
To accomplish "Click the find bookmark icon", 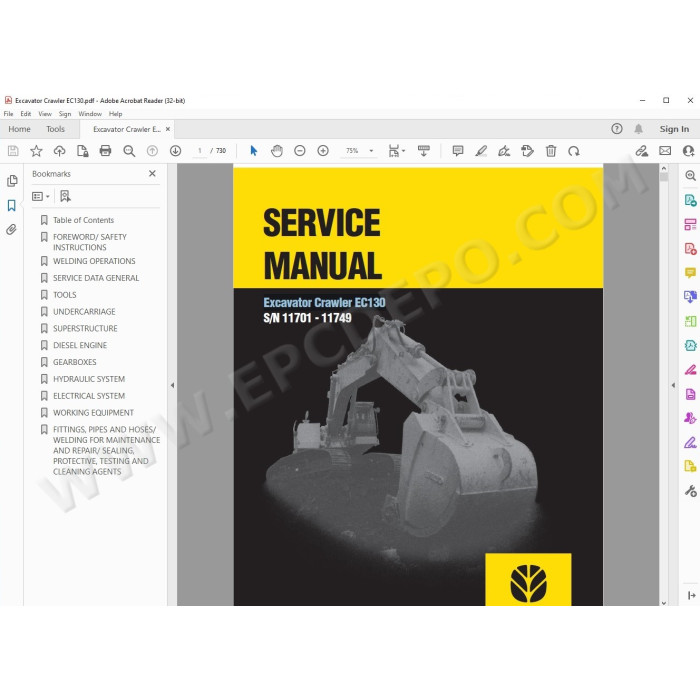I will 65,196.
